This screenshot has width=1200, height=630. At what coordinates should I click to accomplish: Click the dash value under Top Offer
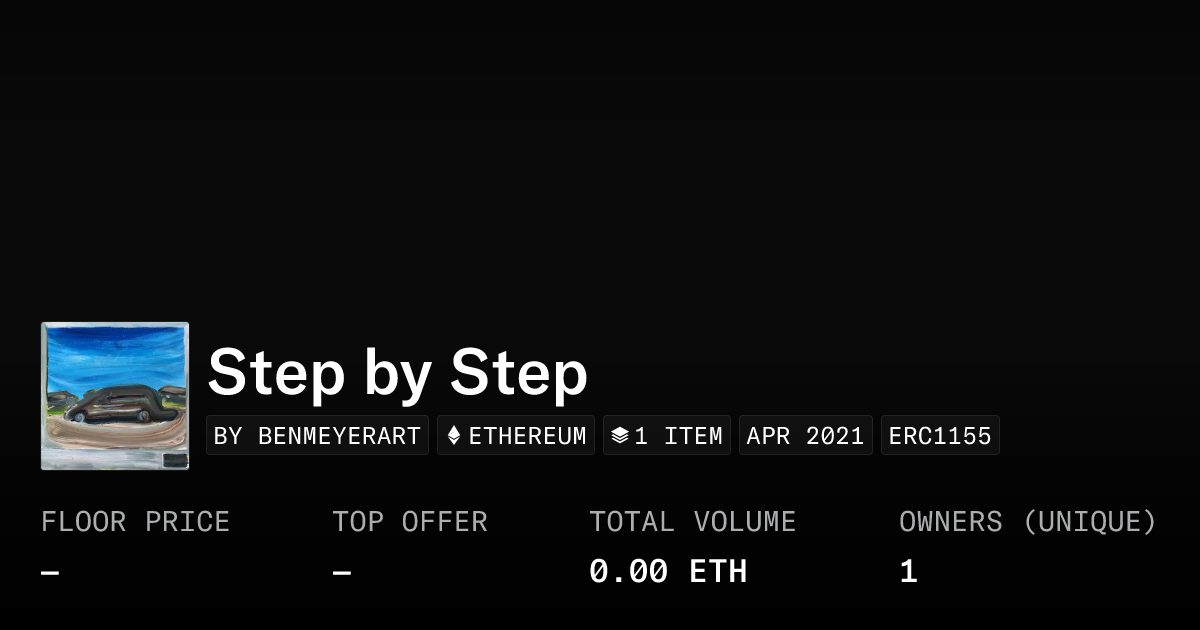pyautogui.click(x=342, y=572)
